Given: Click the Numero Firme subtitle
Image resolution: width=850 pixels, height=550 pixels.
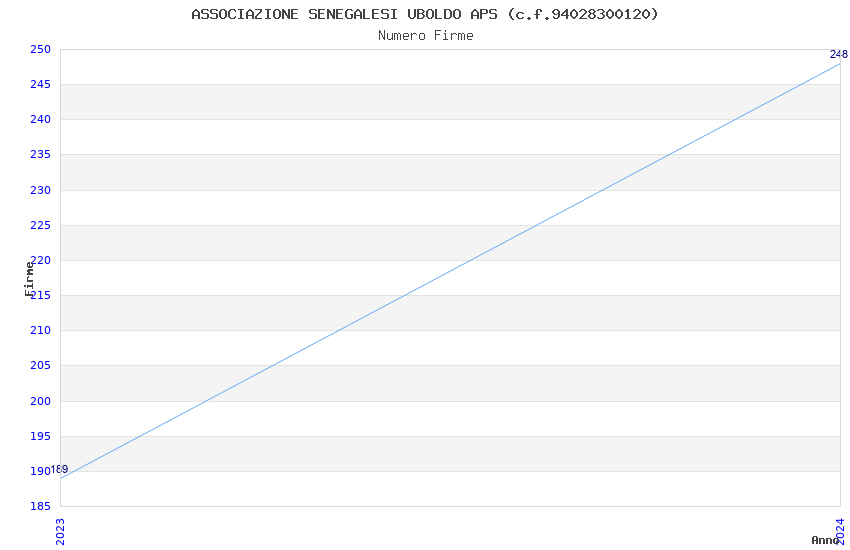Looking at the screenshot, I should pos(426,36).
